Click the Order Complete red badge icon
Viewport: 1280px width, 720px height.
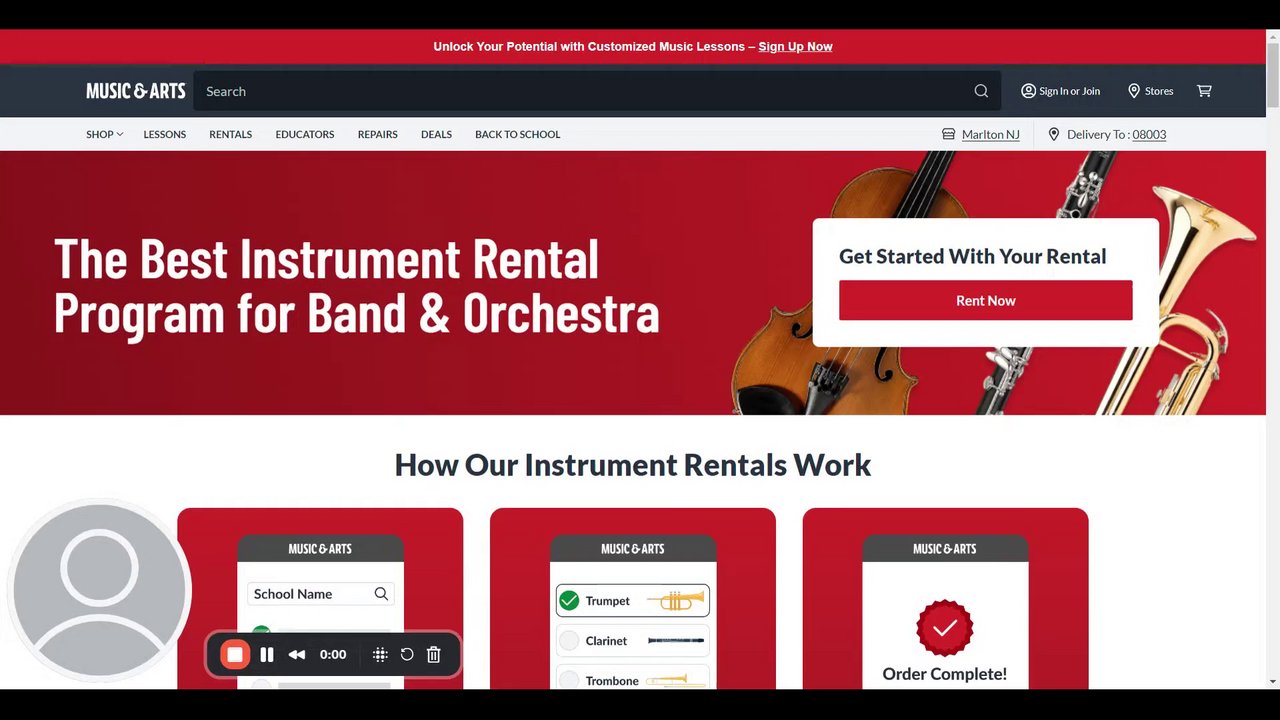click(945, 628)
